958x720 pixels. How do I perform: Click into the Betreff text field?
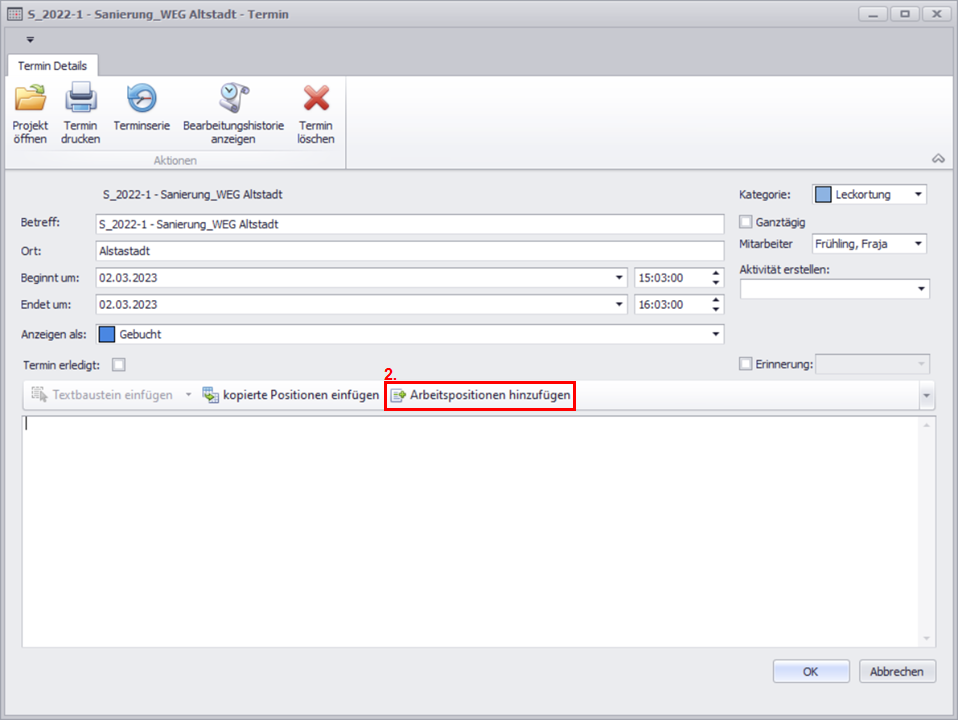410,224
